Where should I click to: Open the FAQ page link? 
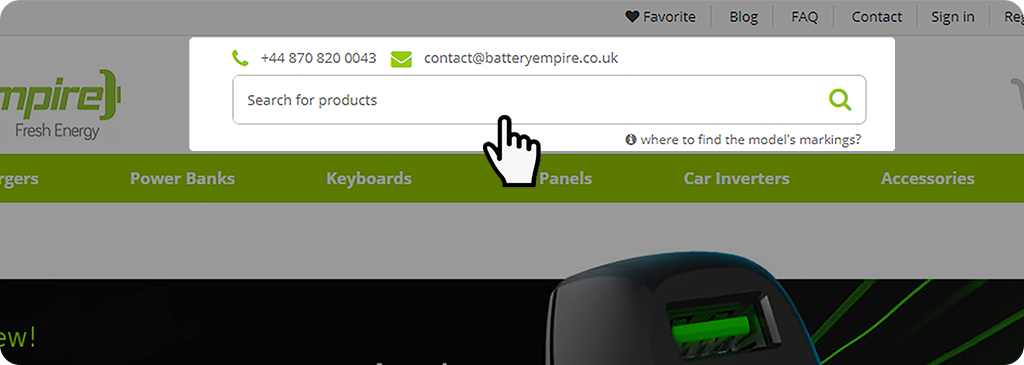[x=805, y=17]
